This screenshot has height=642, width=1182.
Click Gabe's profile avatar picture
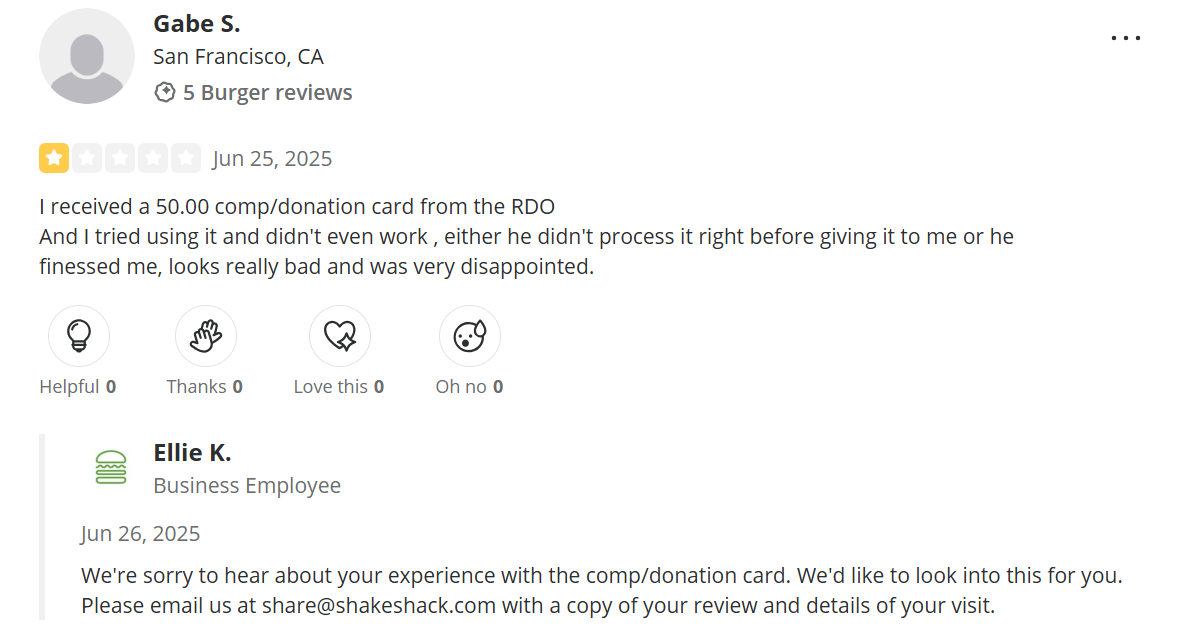(x=87, y=56)
